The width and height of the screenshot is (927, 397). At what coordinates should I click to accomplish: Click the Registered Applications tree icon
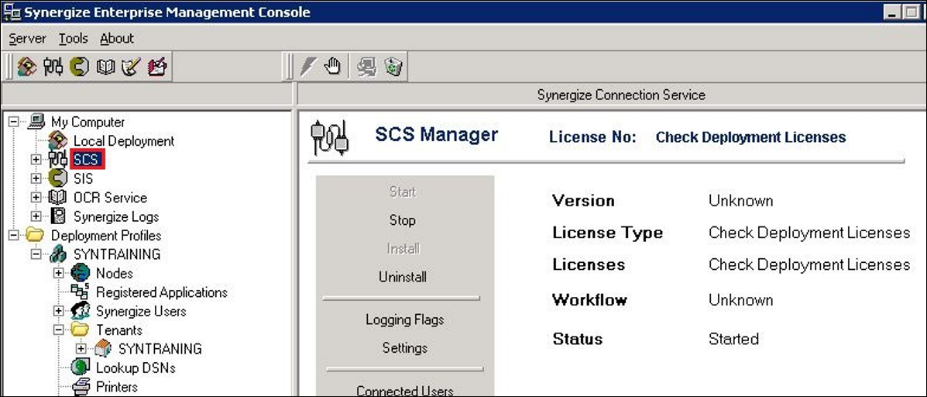(x=80, y=292)
